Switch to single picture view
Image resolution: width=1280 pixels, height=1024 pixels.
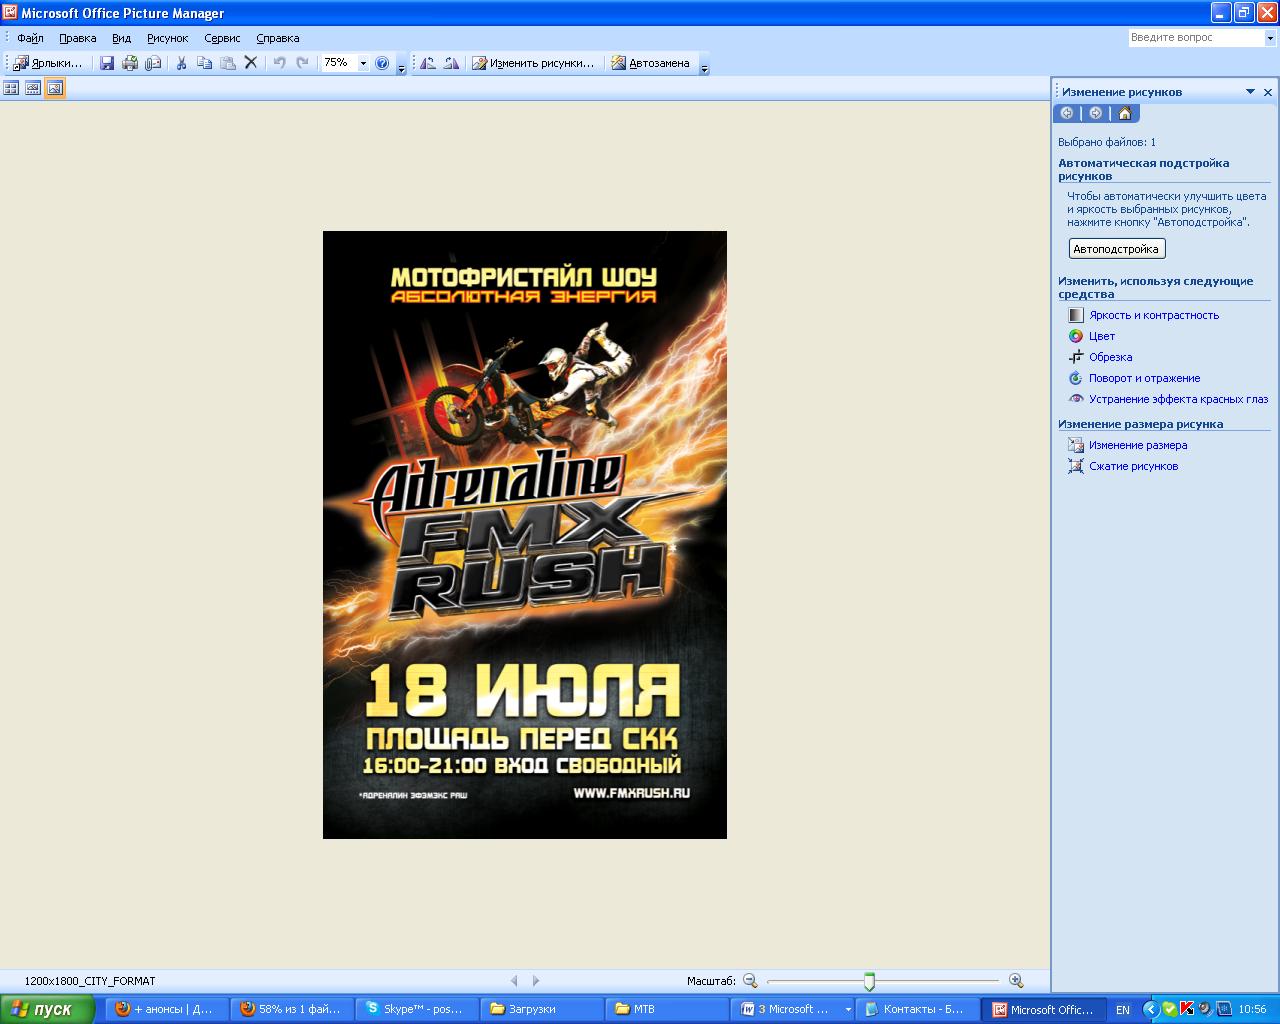[x=55, y=88]
